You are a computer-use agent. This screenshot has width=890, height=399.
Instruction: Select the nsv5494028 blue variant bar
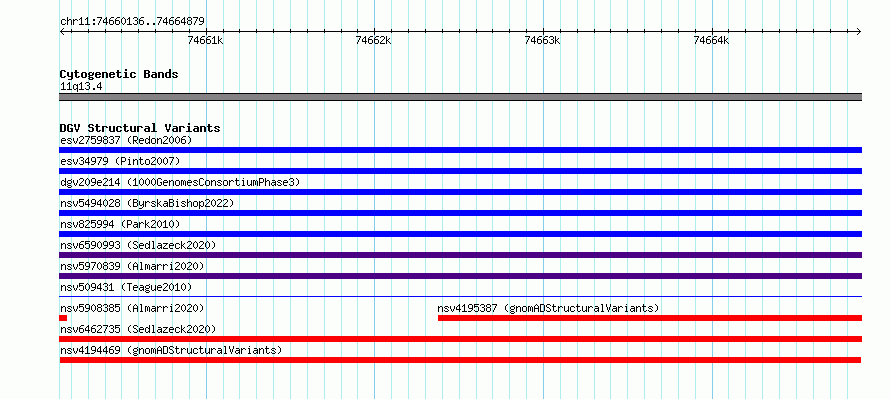click(460, 213)
